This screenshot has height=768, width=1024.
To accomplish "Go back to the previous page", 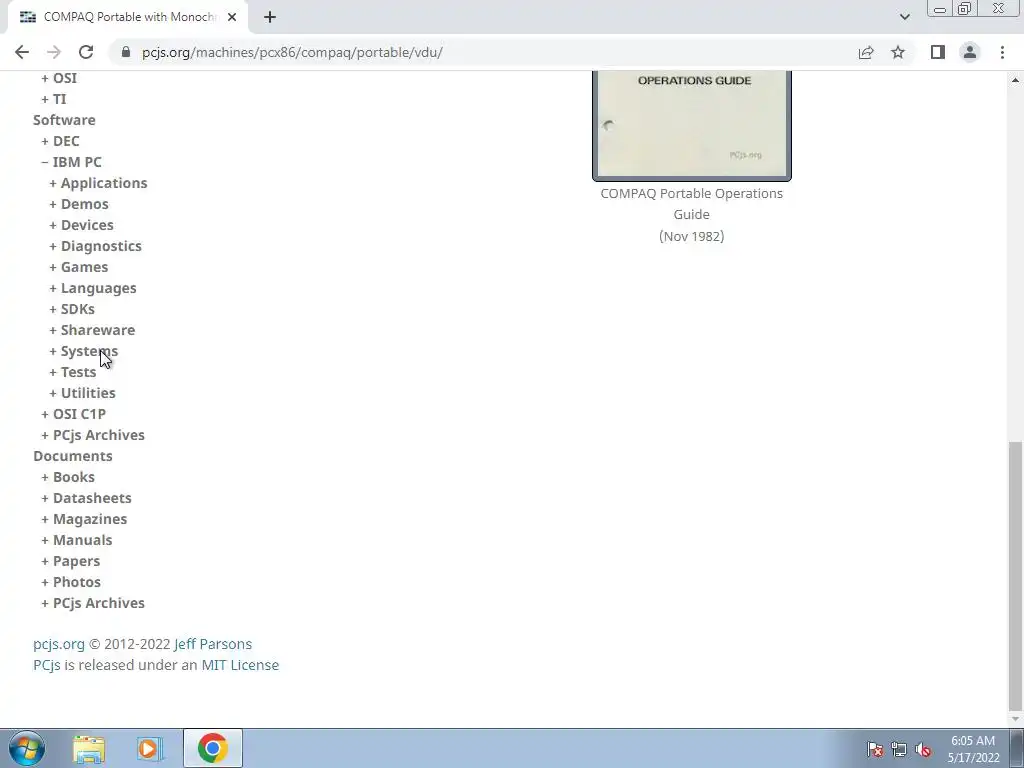I will 22,52.
